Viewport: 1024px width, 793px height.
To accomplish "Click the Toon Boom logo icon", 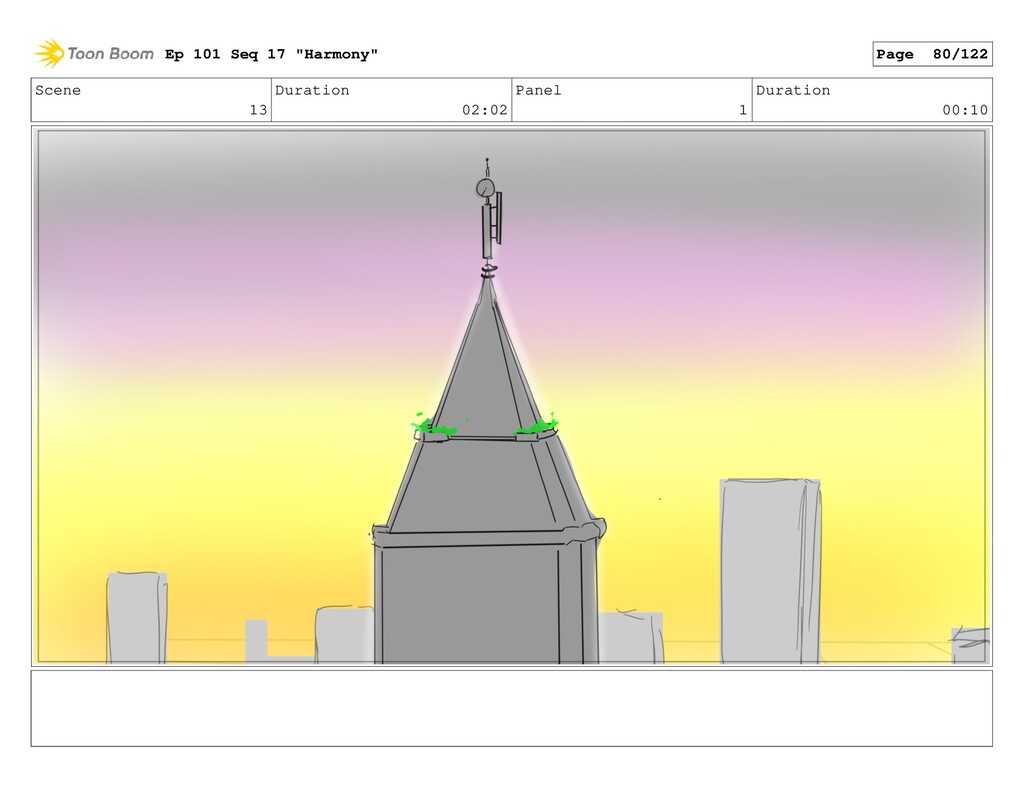I will point(49,53).
